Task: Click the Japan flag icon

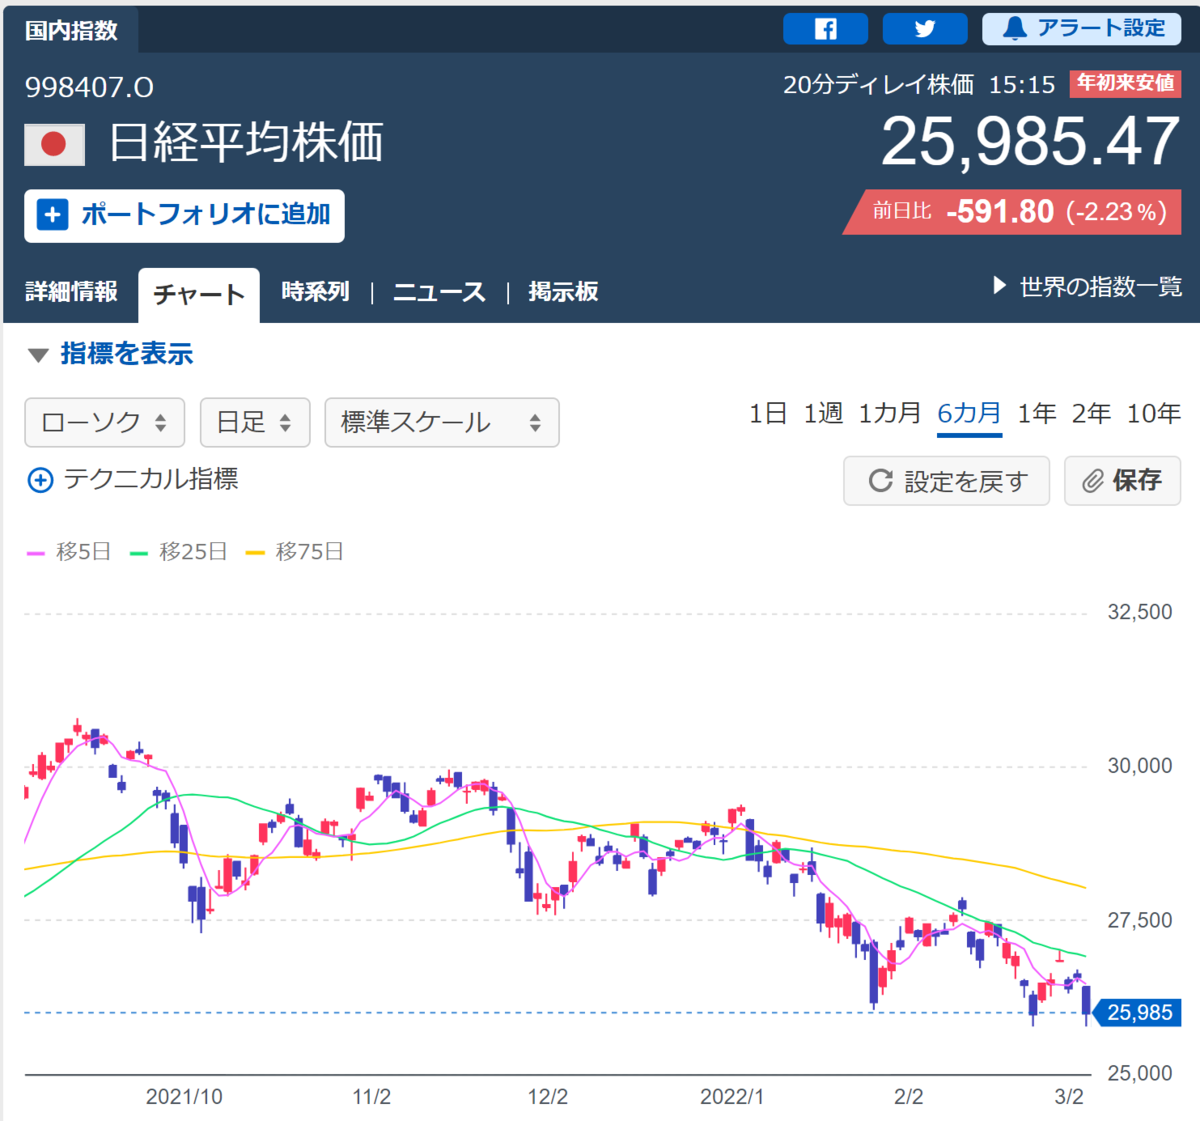Action: [x=54, y=144]
